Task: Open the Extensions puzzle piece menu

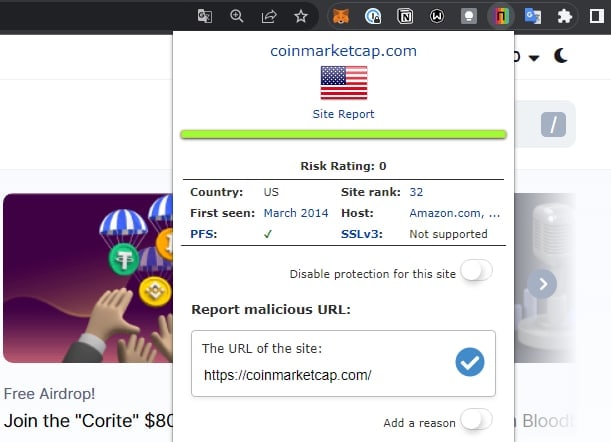Action: [565, 16]
